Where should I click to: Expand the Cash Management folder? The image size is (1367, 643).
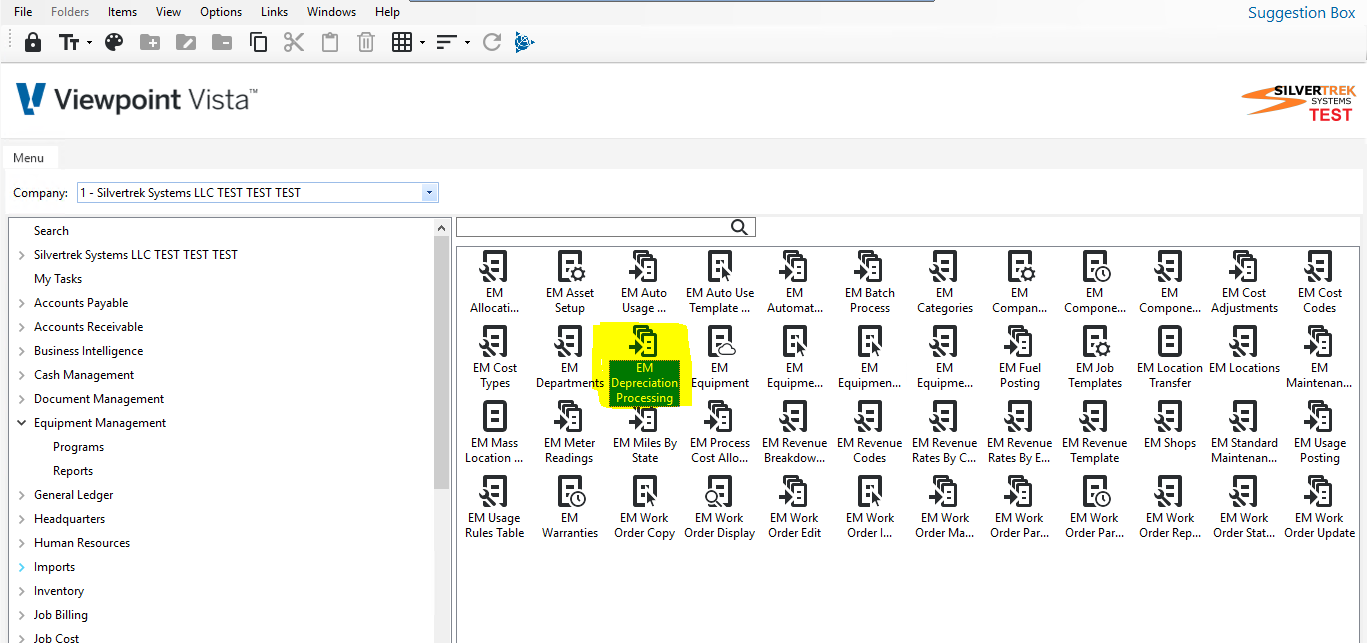(22, 375)
